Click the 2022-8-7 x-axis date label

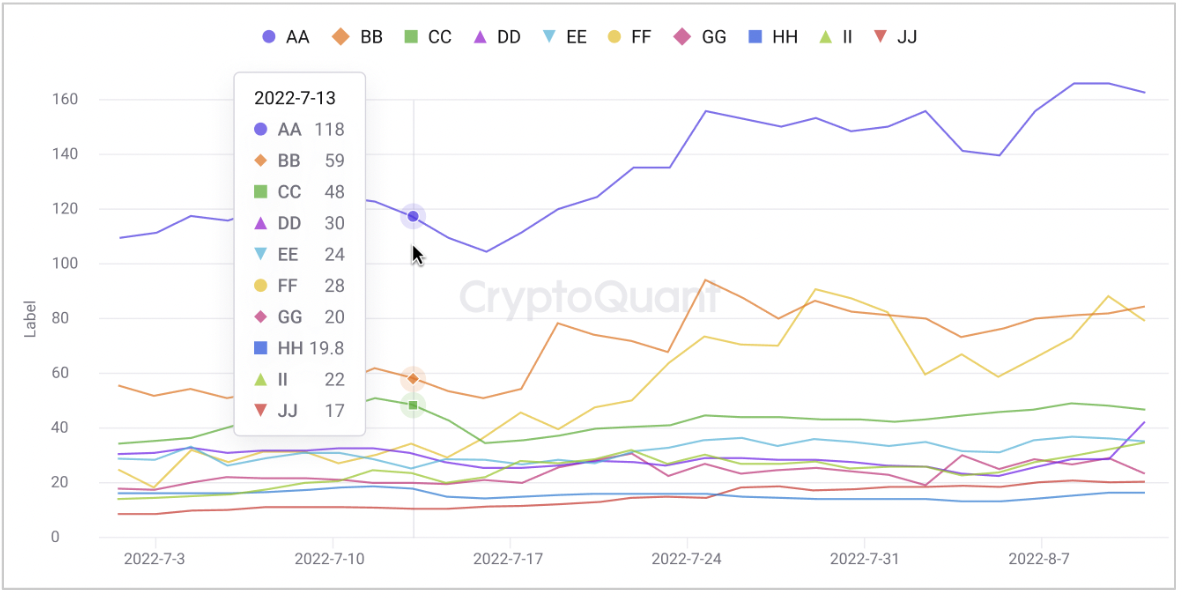click(1039, 558)
